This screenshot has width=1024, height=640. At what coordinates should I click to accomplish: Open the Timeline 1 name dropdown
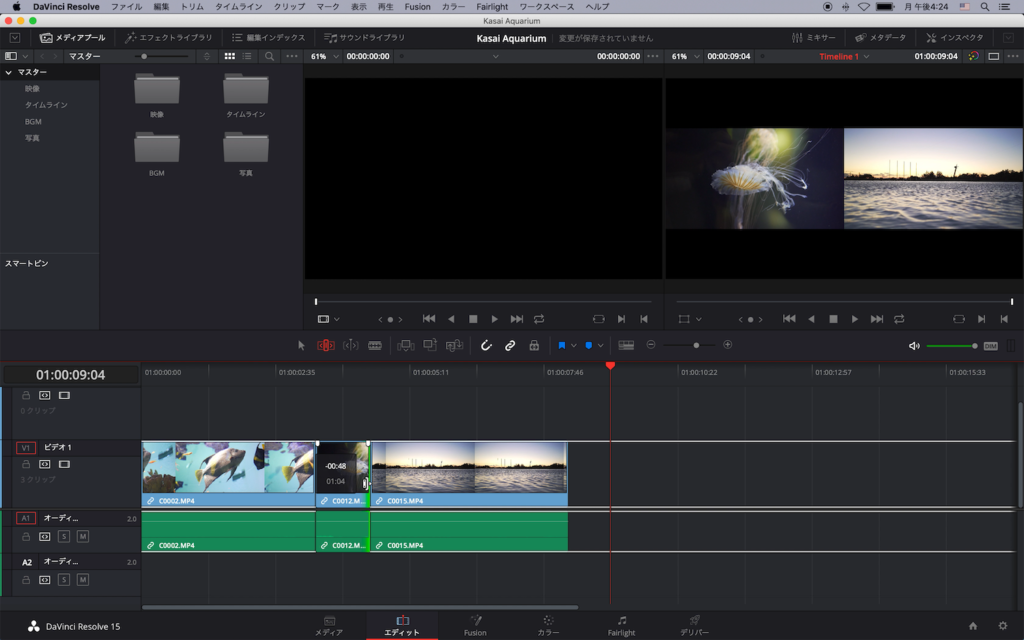(x=844, y=57)
